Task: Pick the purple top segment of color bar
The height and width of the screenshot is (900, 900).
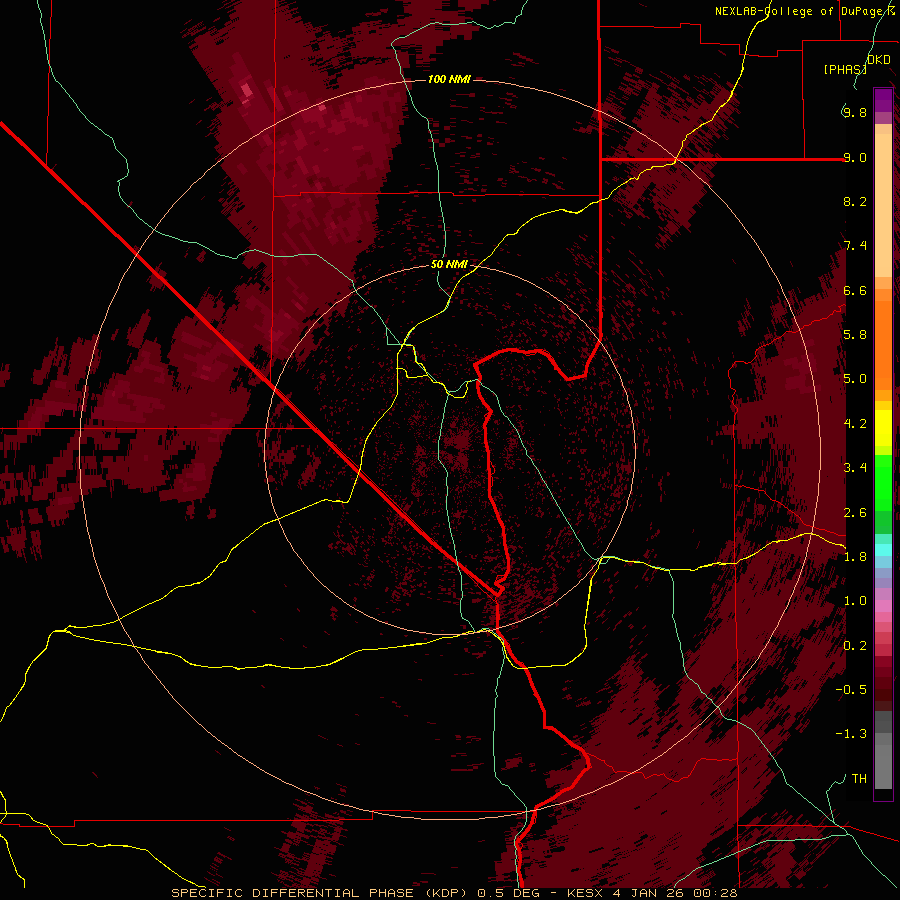Action: coord(883,100)
